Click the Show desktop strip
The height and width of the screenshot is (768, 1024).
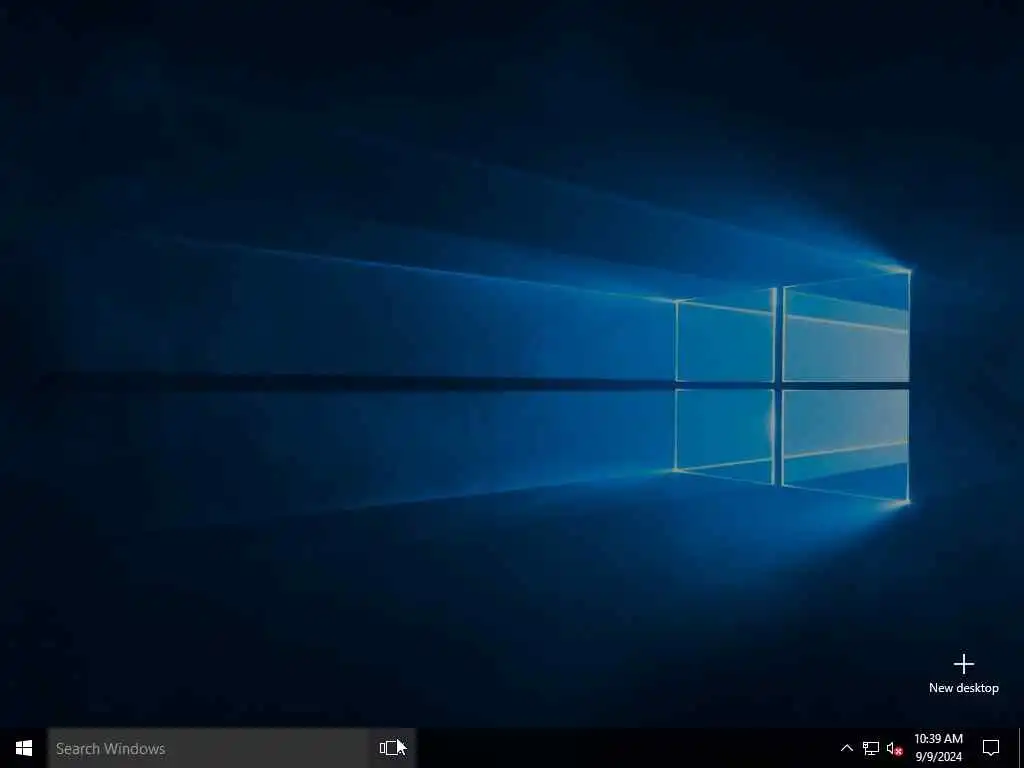click(1021, 748)
